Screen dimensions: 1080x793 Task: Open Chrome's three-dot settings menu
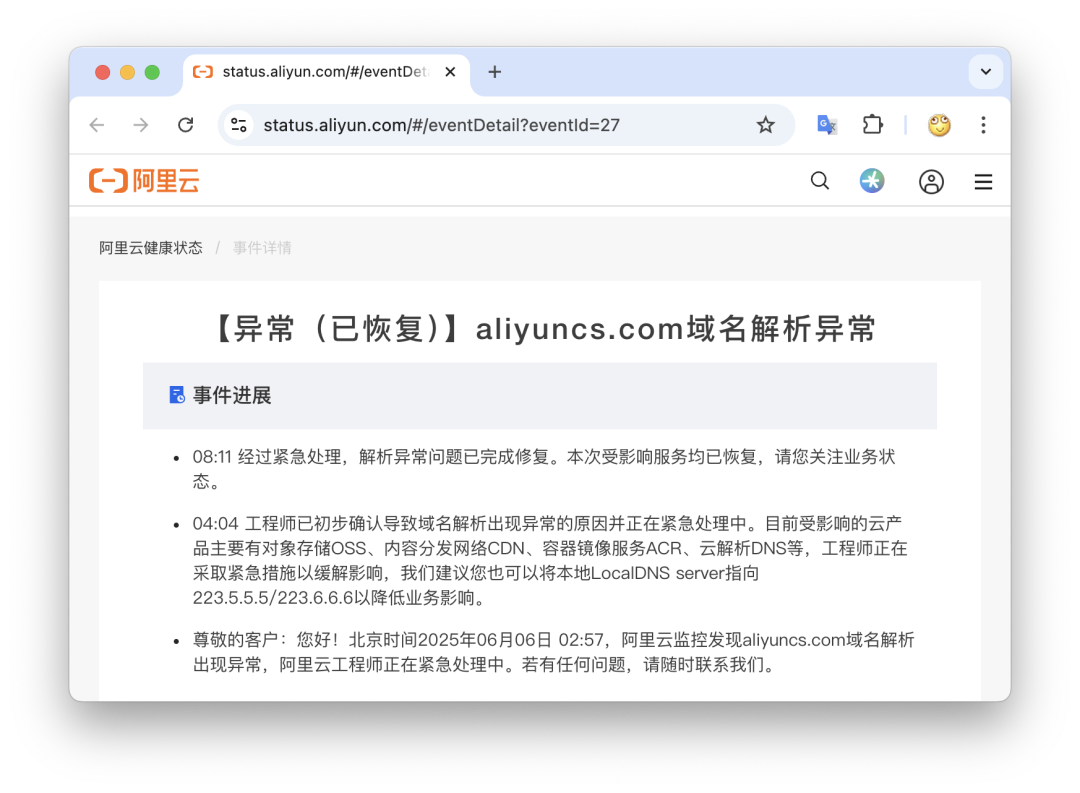click(983, 125)
